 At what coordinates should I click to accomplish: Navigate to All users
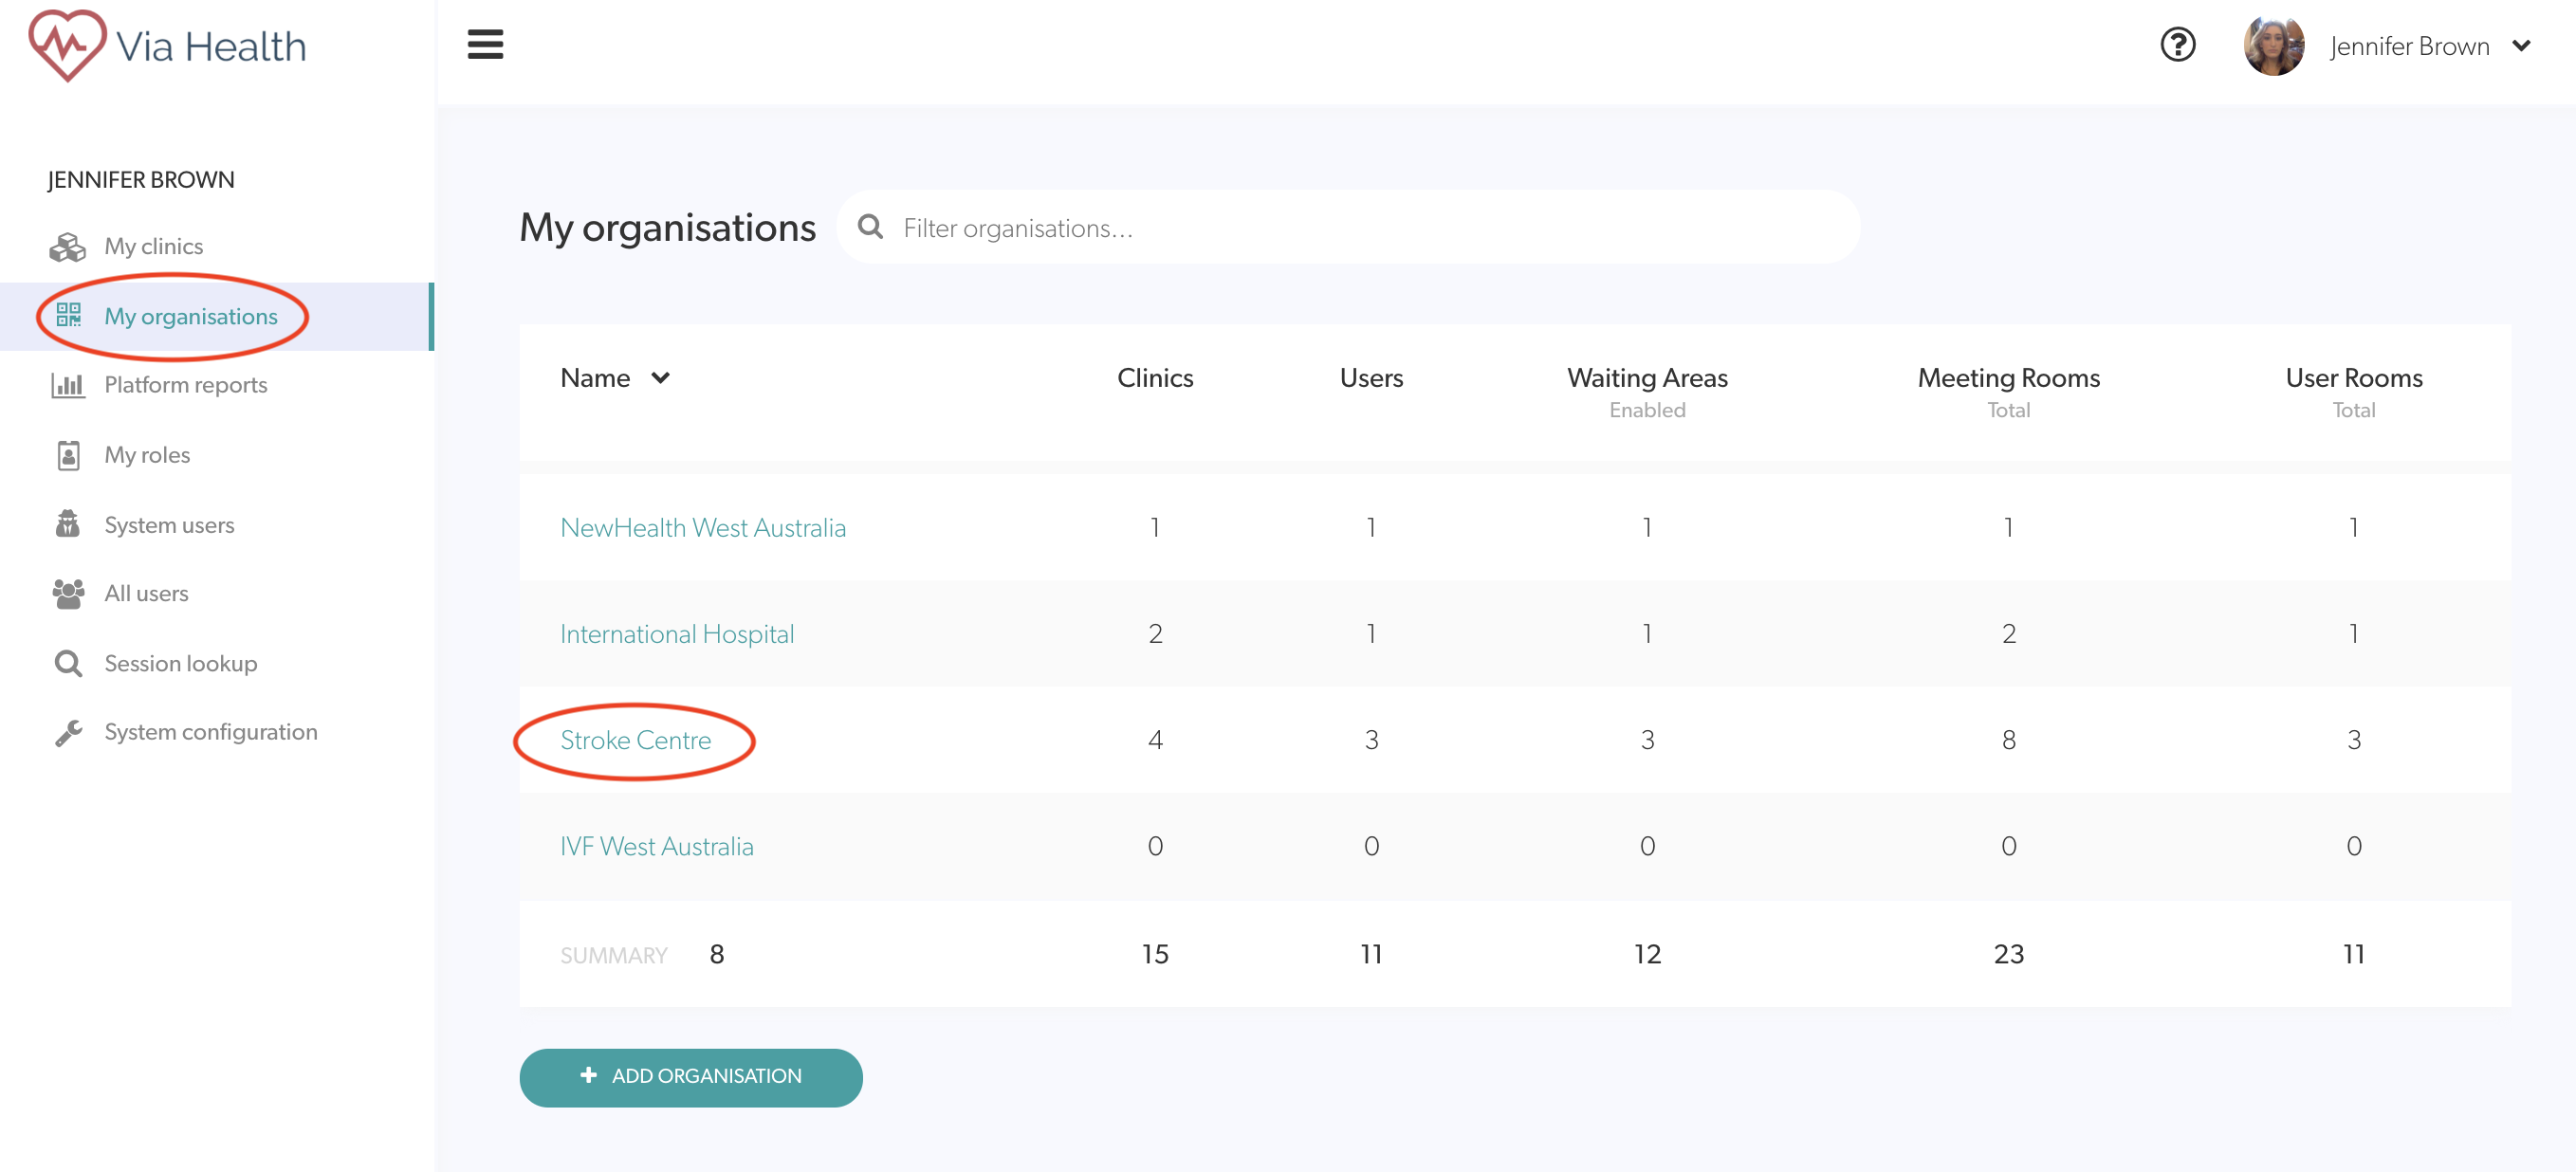146,594
